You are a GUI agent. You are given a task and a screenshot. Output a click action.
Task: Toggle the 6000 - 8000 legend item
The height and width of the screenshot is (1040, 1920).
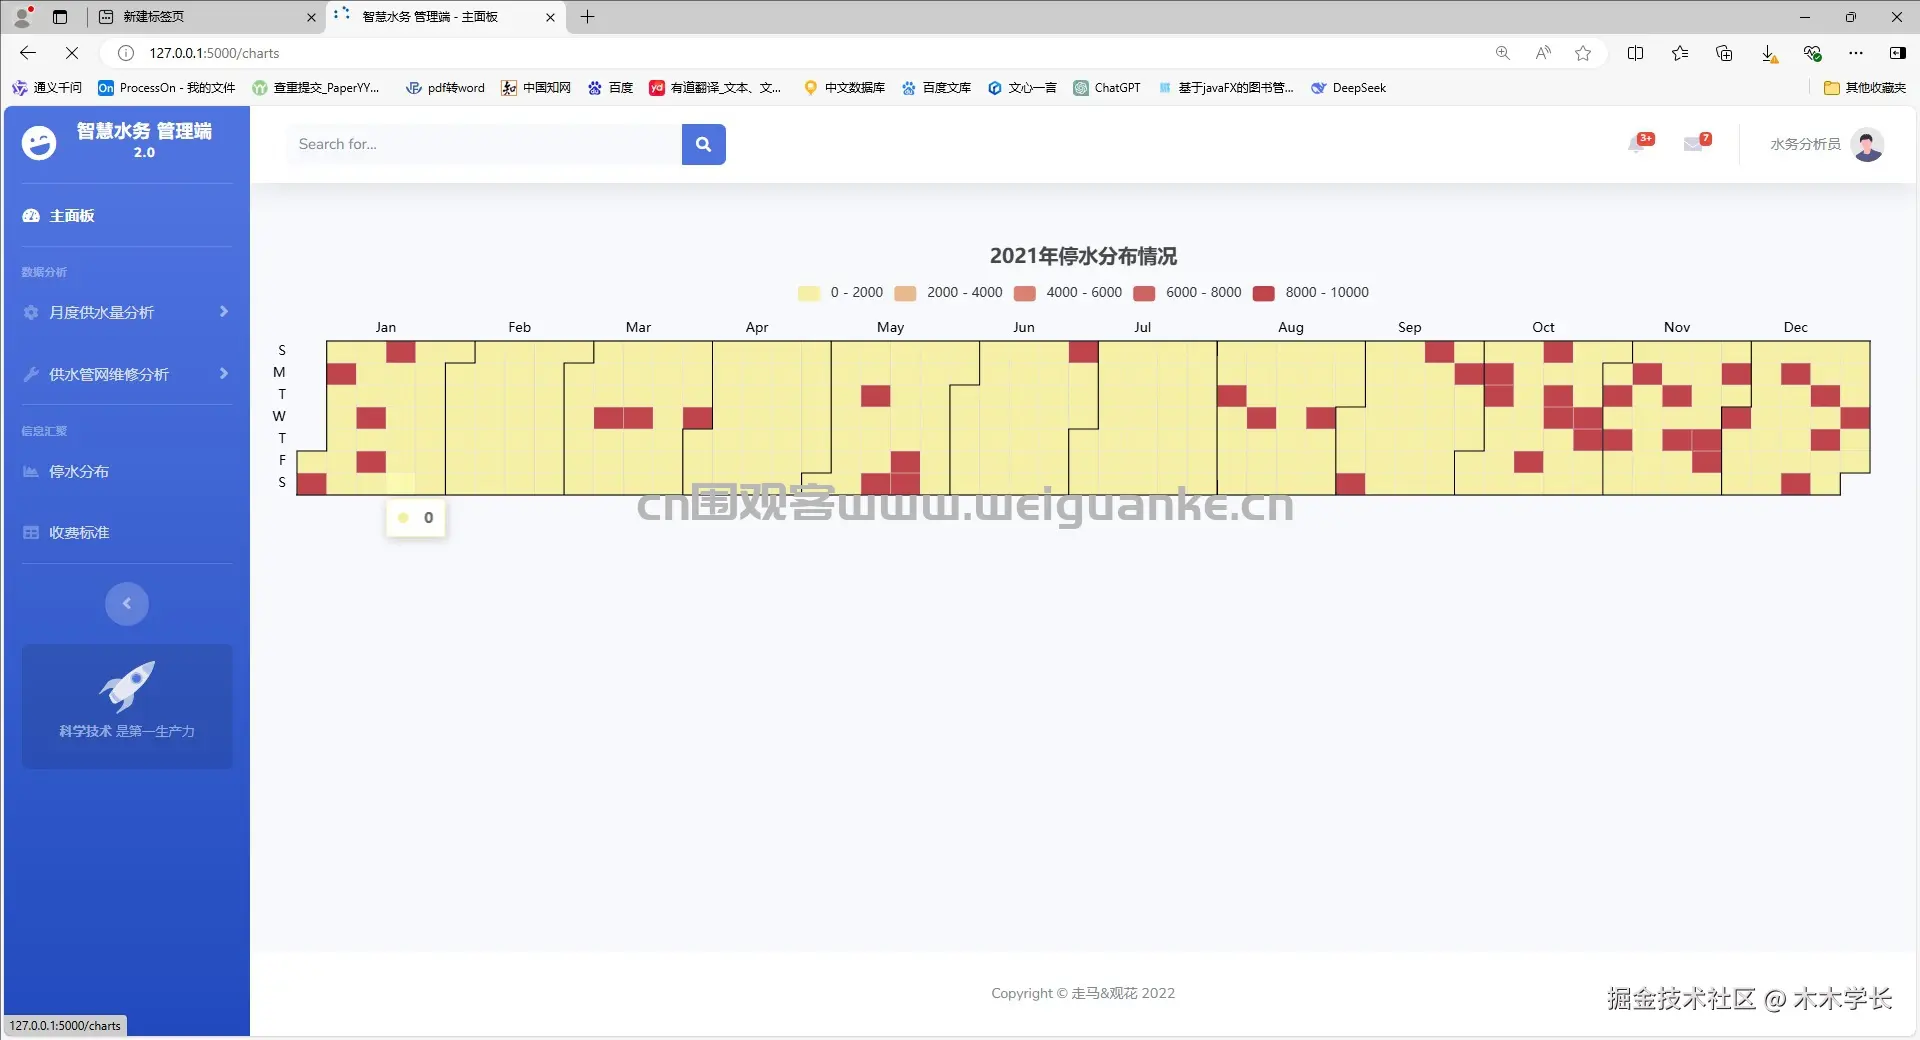click(x=1187, y=293)
